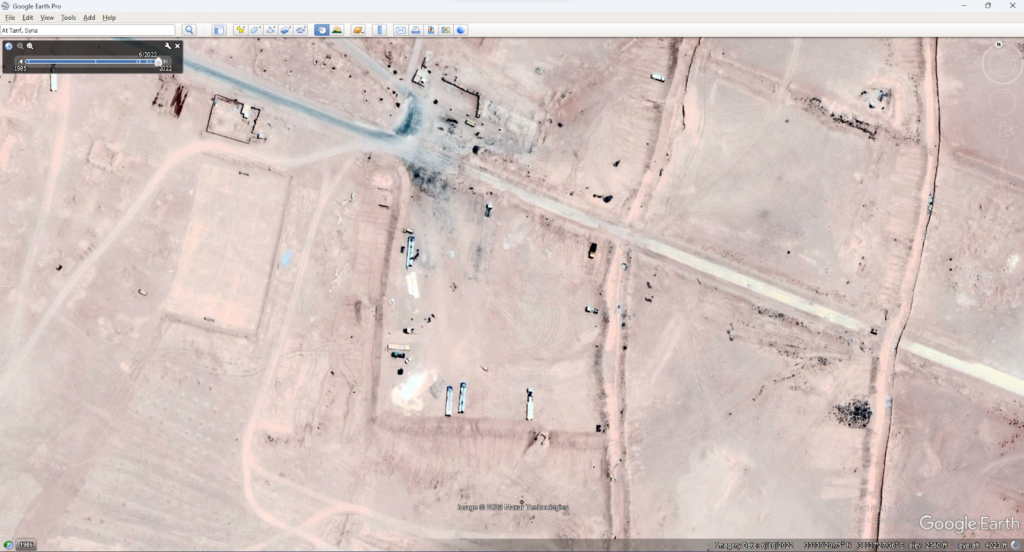Viewport: 1024px width, 552px height.
Task: Open the Help menu
Action: (109, 17)
